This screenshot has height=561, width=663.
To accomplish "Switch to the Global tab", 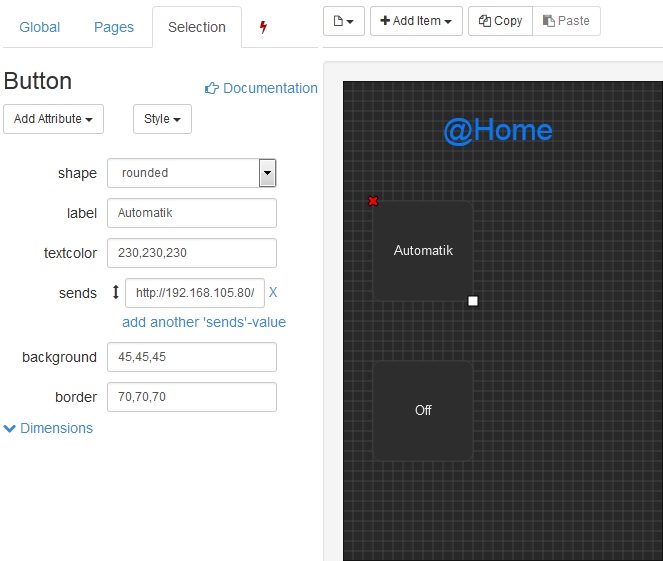I will click(38, 27).
